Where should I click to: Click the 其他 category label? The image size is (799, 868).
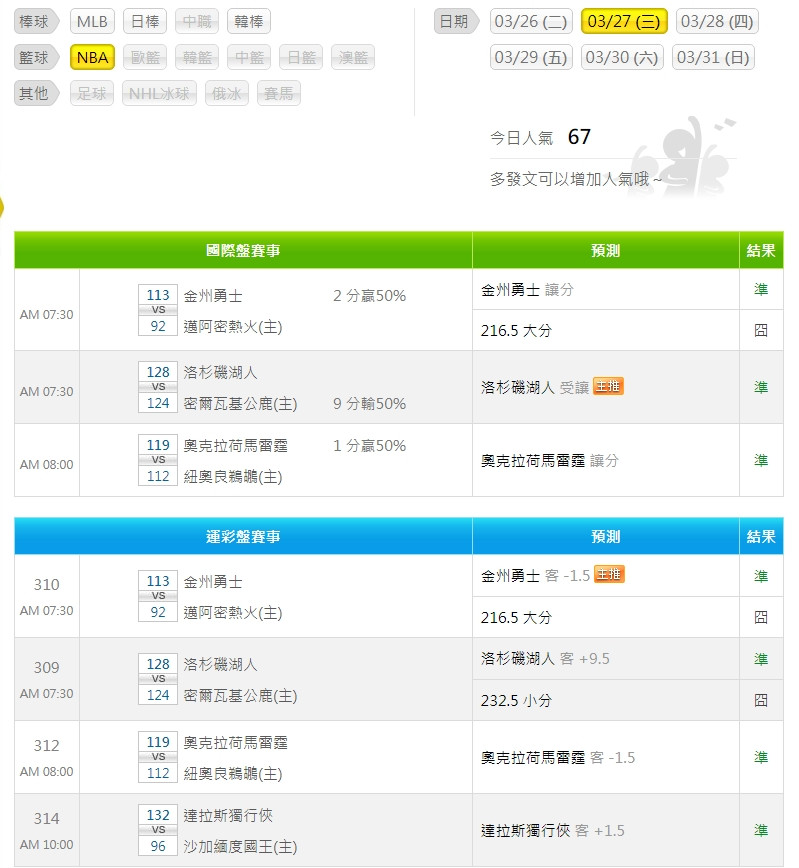35,94
